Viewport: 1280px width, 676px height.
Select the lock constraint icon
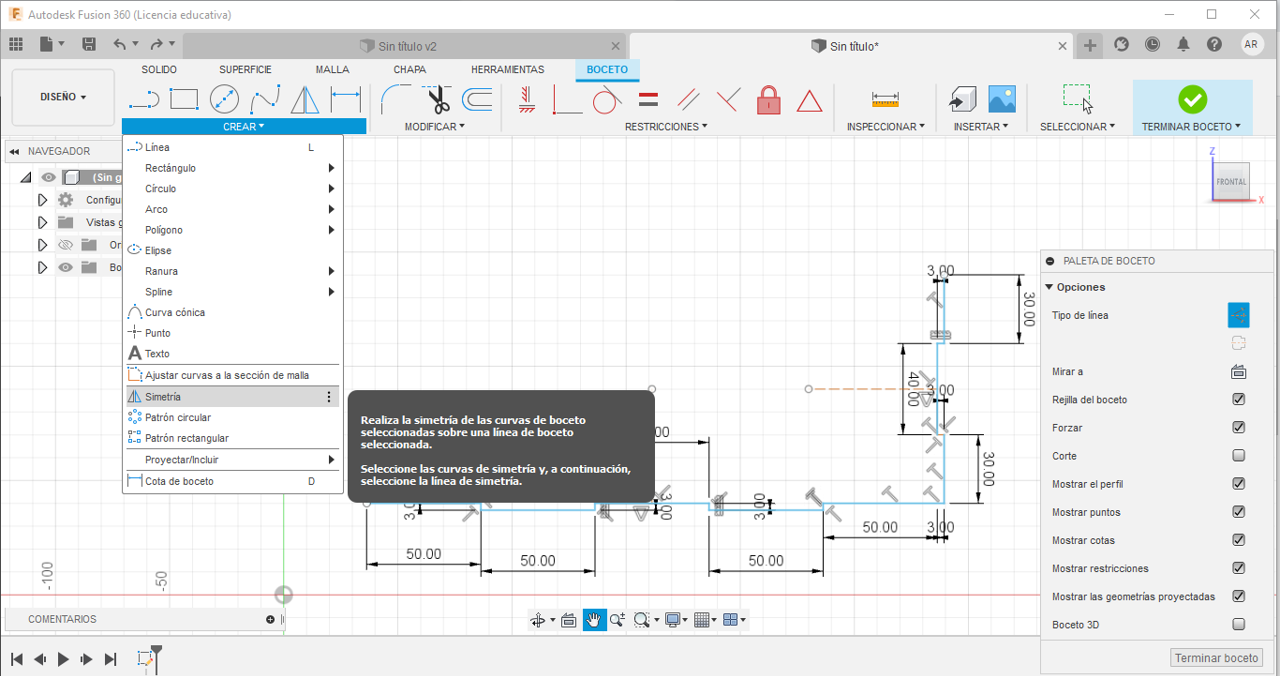768,99
